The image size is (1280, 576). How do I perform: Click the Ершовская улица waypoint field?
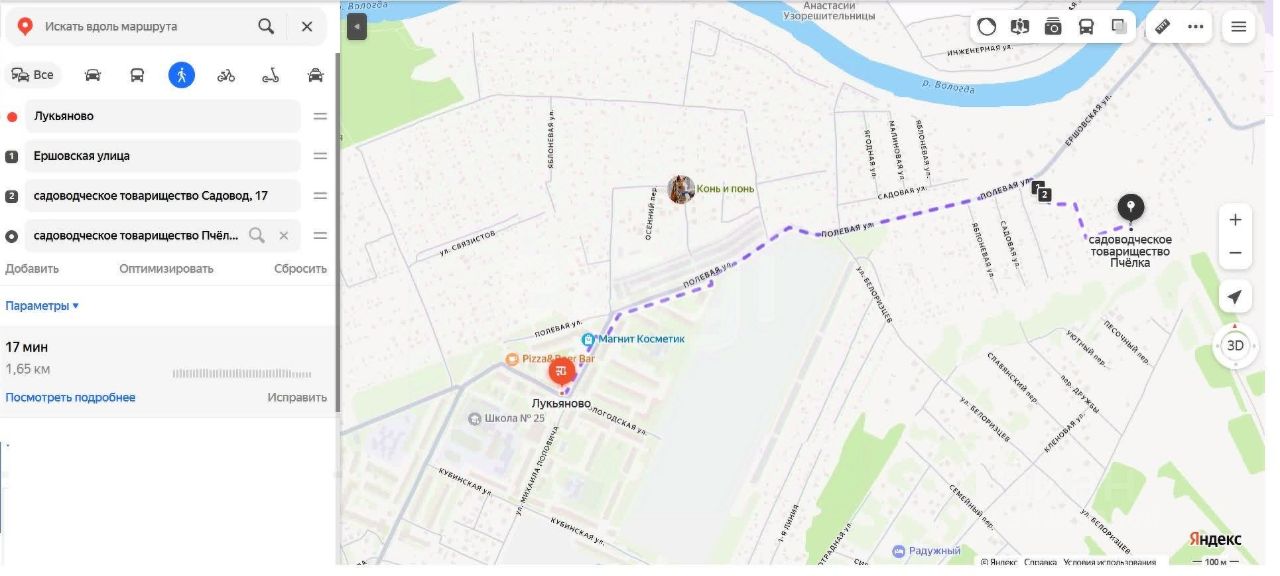(163, 156)
